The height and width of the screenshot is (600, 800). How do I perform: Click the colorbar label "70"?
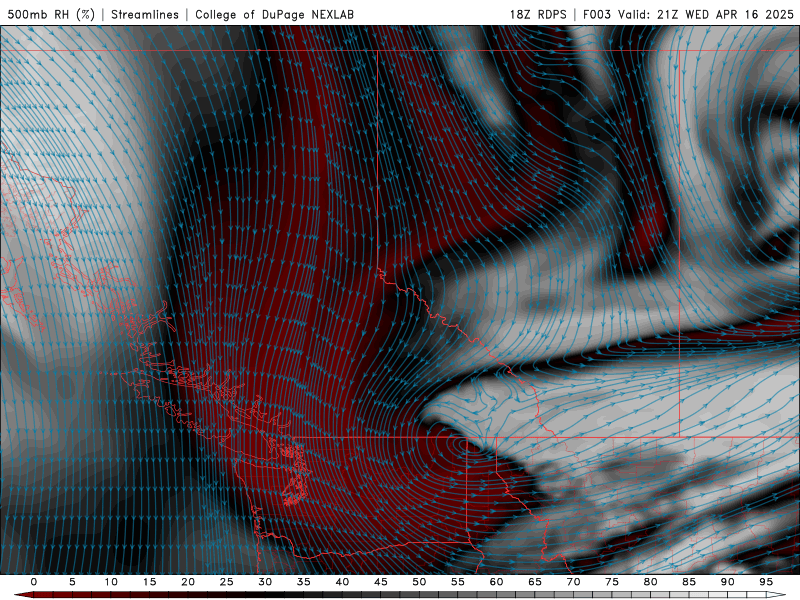point(573,582)
